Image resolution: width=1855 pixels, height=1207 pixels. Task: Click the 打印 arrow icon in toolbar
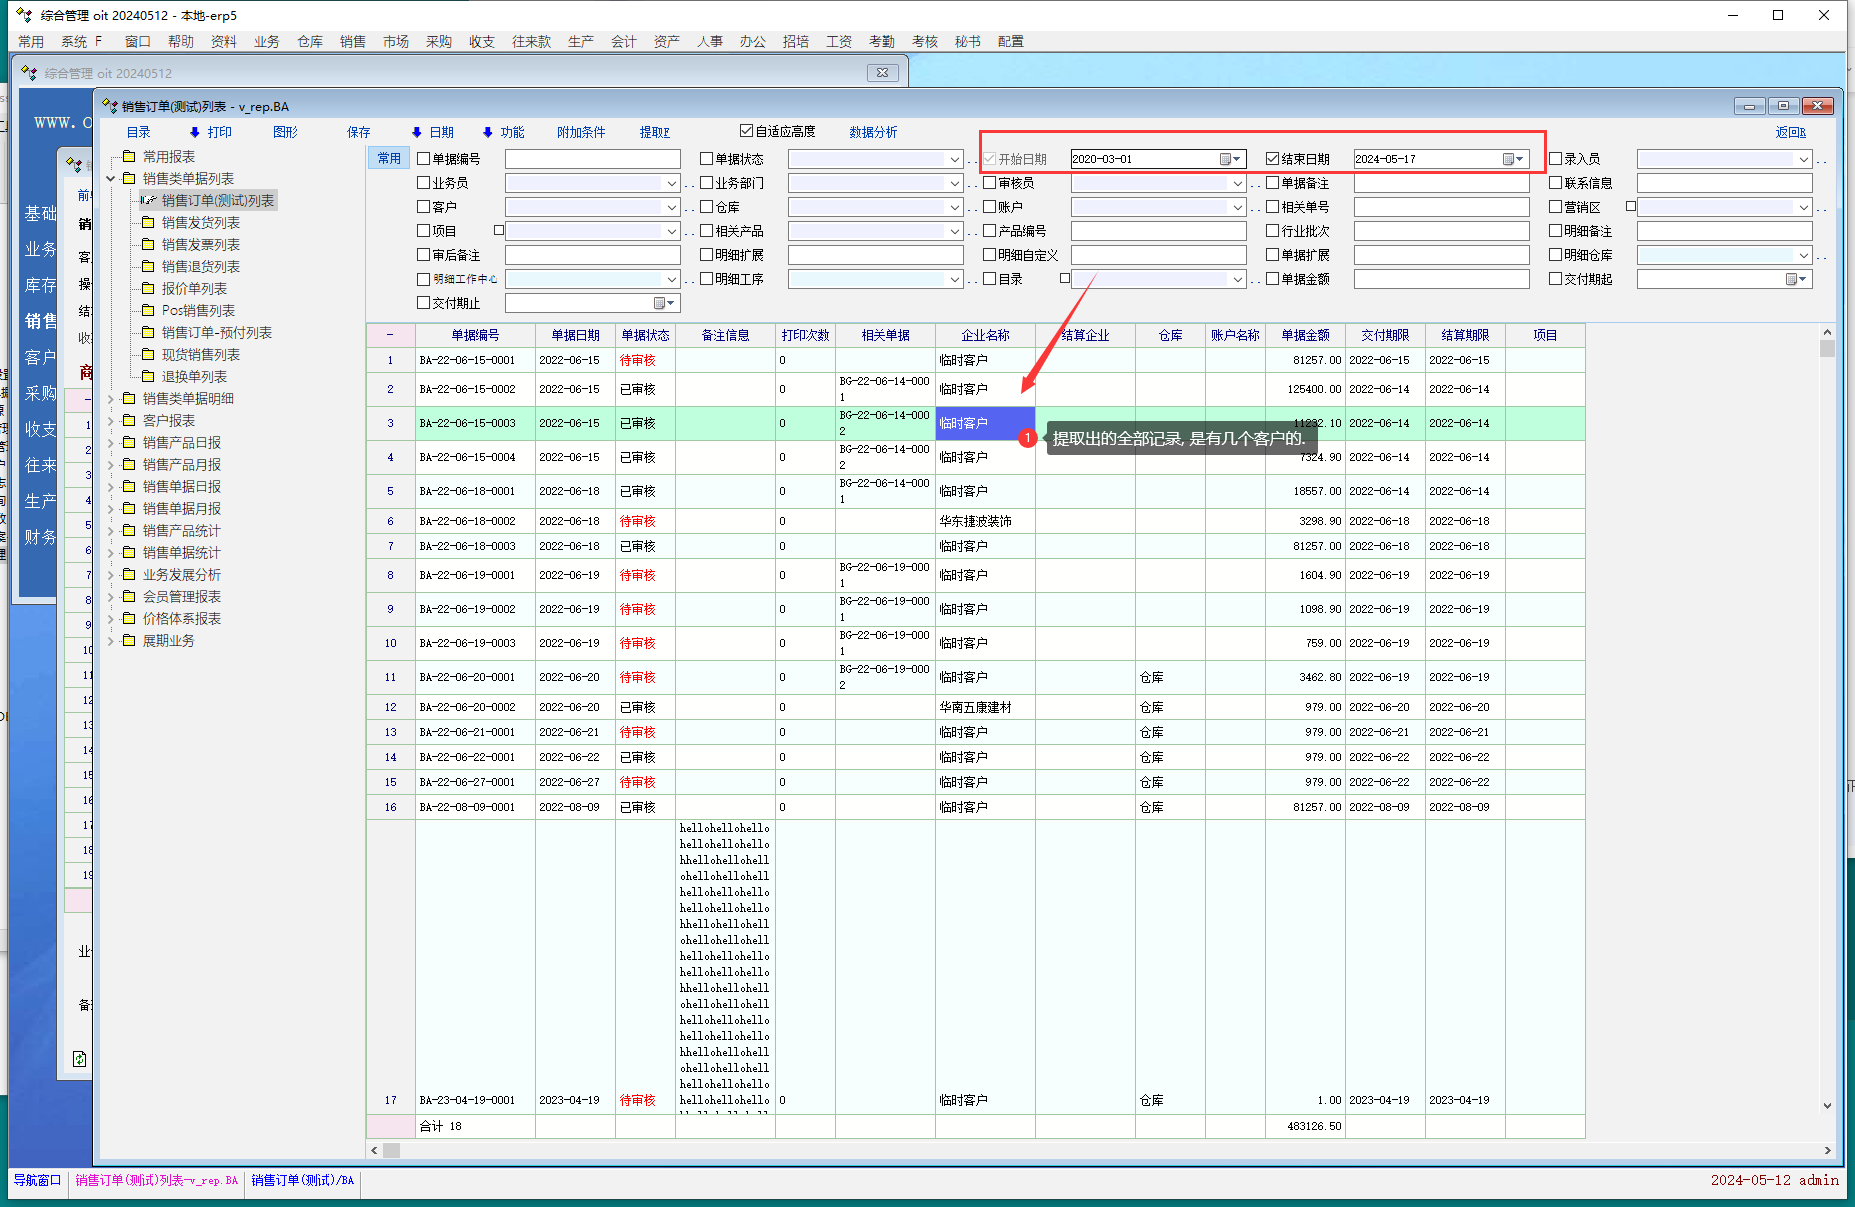194,132
